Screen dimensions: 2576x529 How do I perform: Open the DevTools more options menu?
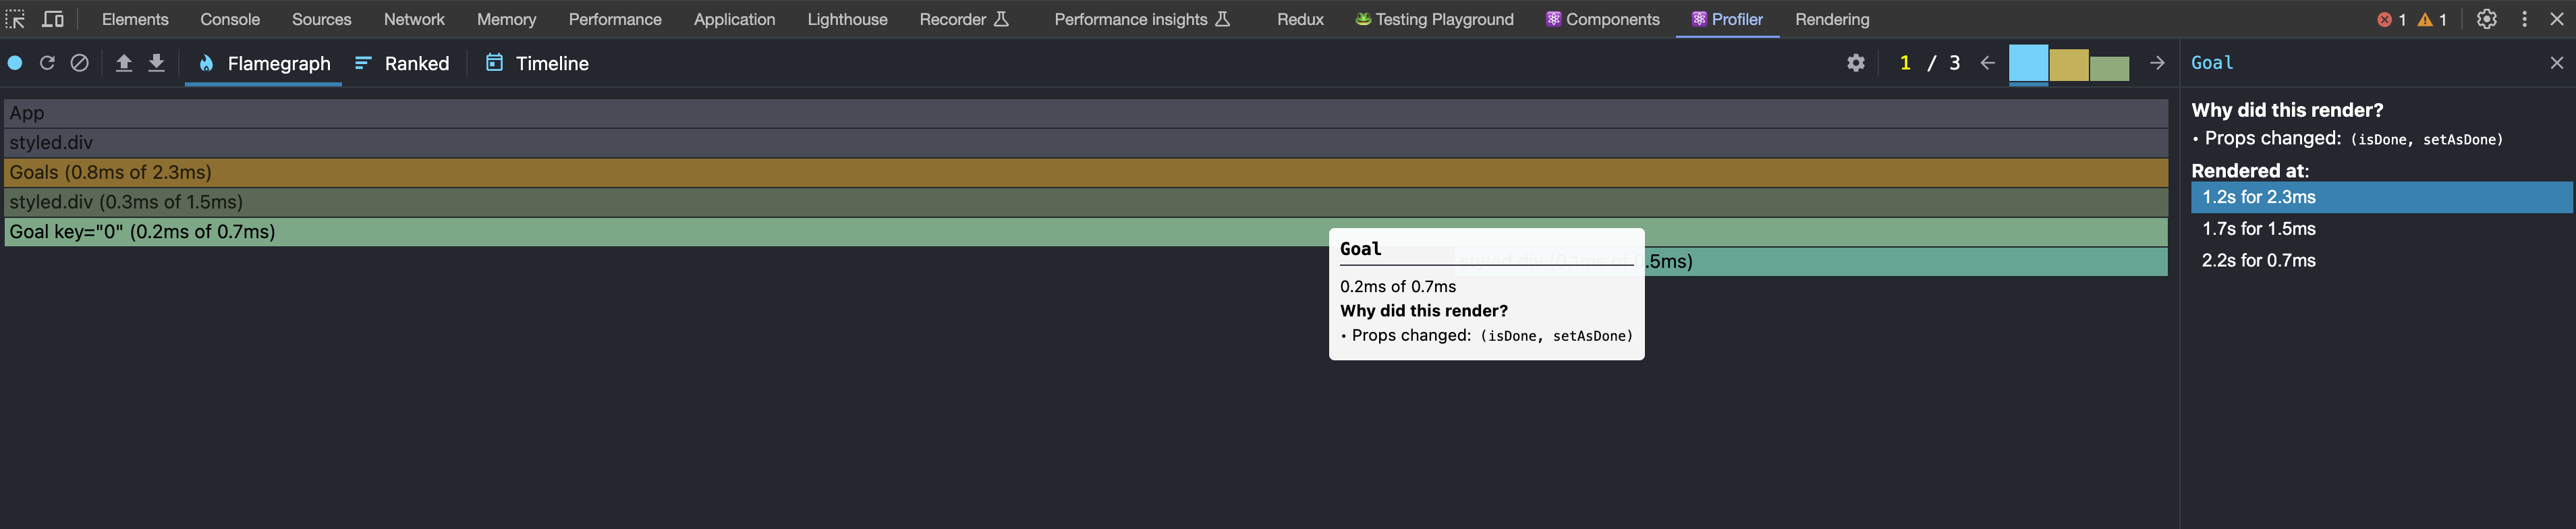point(2525,18)
